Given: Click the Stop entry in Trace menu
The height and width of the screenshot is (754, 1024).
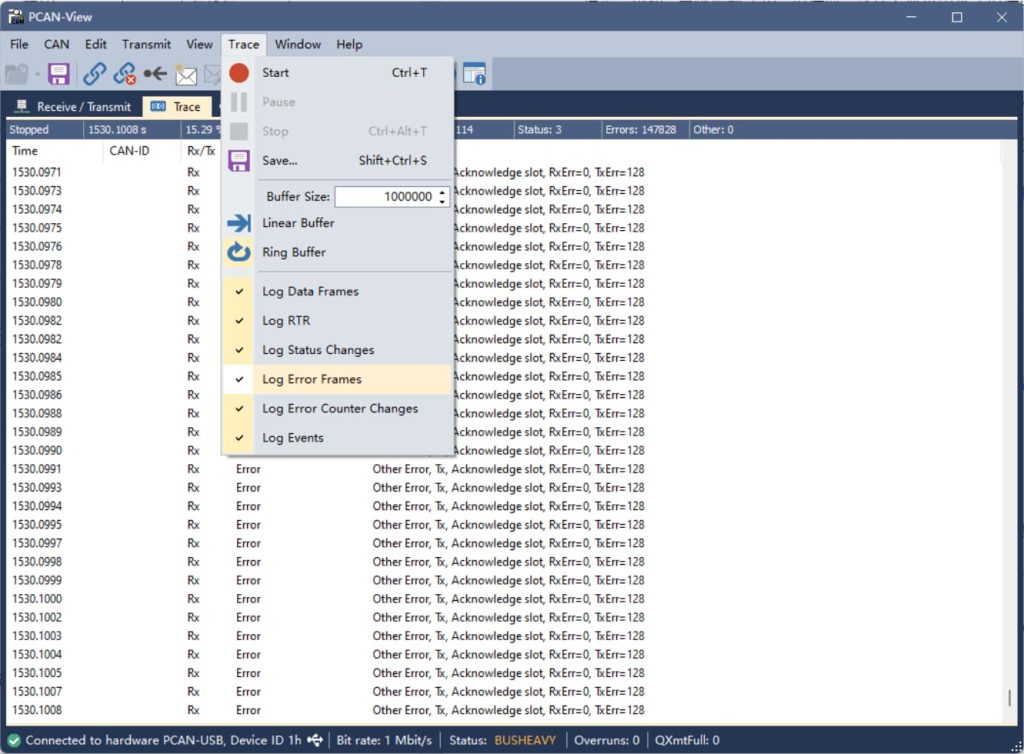Looking at the screenshot, I should (x=338, y=131).
